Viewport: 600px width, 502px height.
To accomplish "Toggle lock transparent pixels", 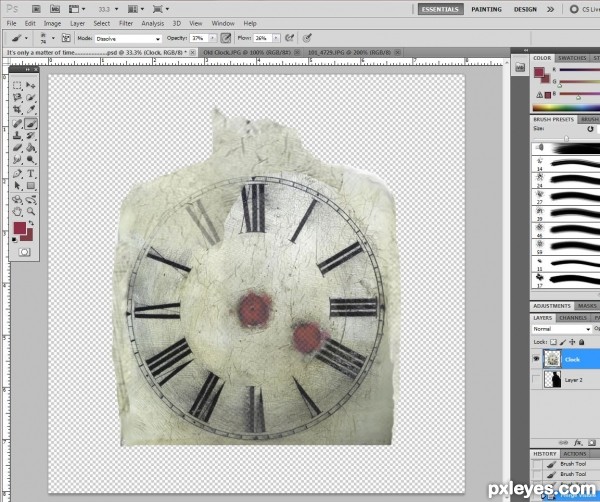I will [553, 342].
